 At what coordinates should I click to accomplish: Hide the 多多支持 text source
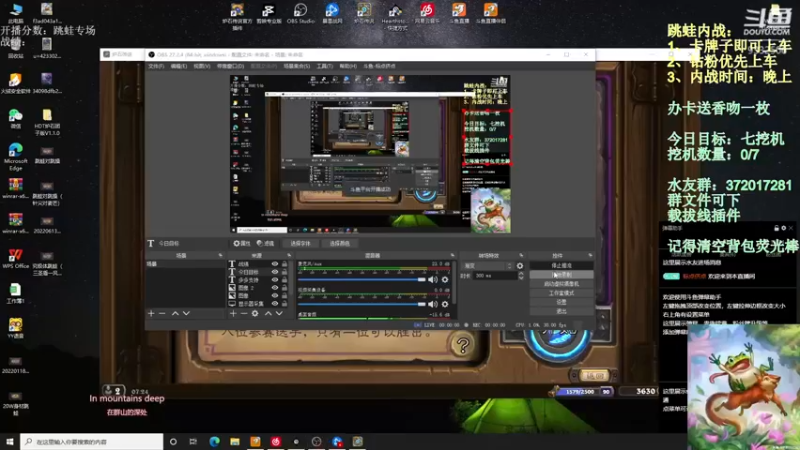click(x=274, y=280)
